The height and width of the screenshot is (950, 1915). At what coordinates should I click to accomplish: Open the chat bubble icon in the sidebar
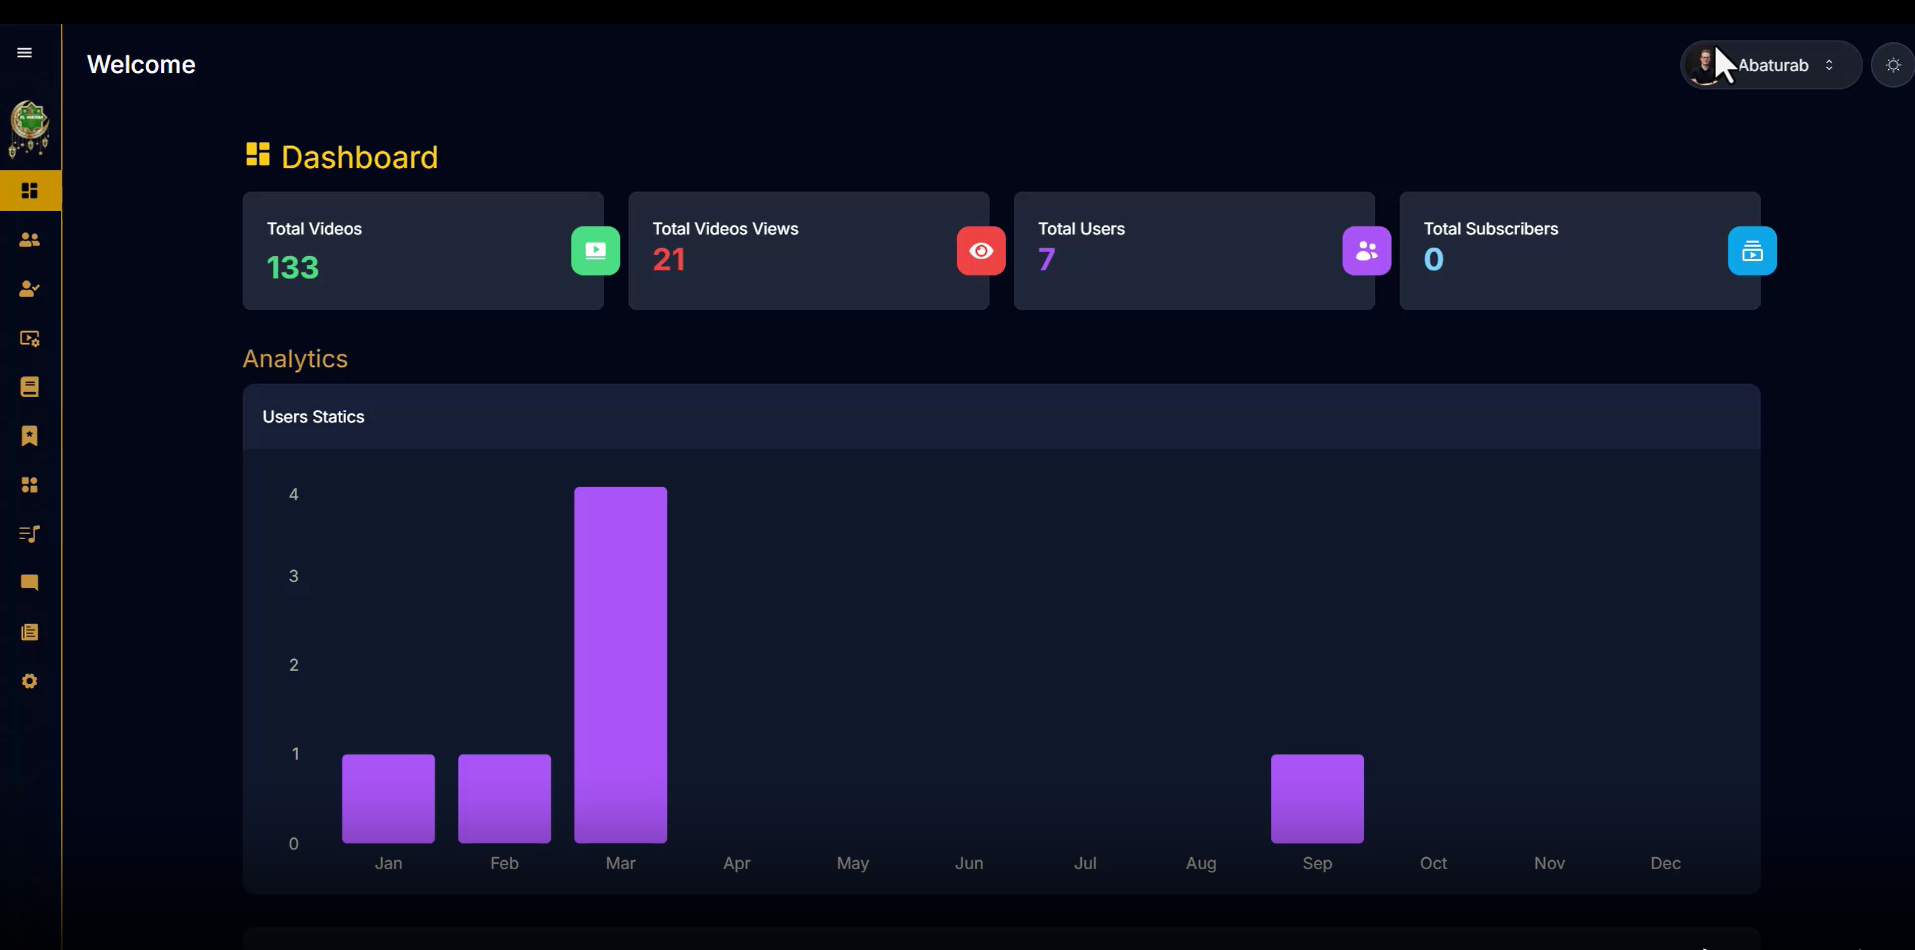(30, 583)
